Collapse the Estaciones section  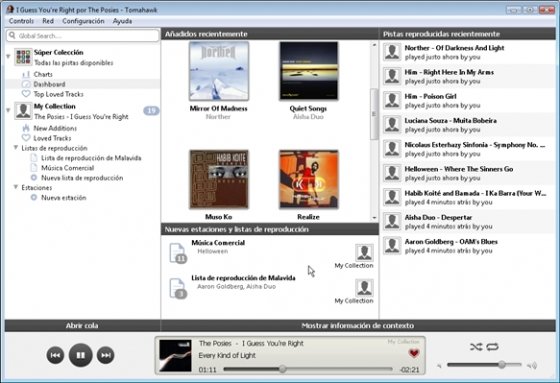point(16,187)
